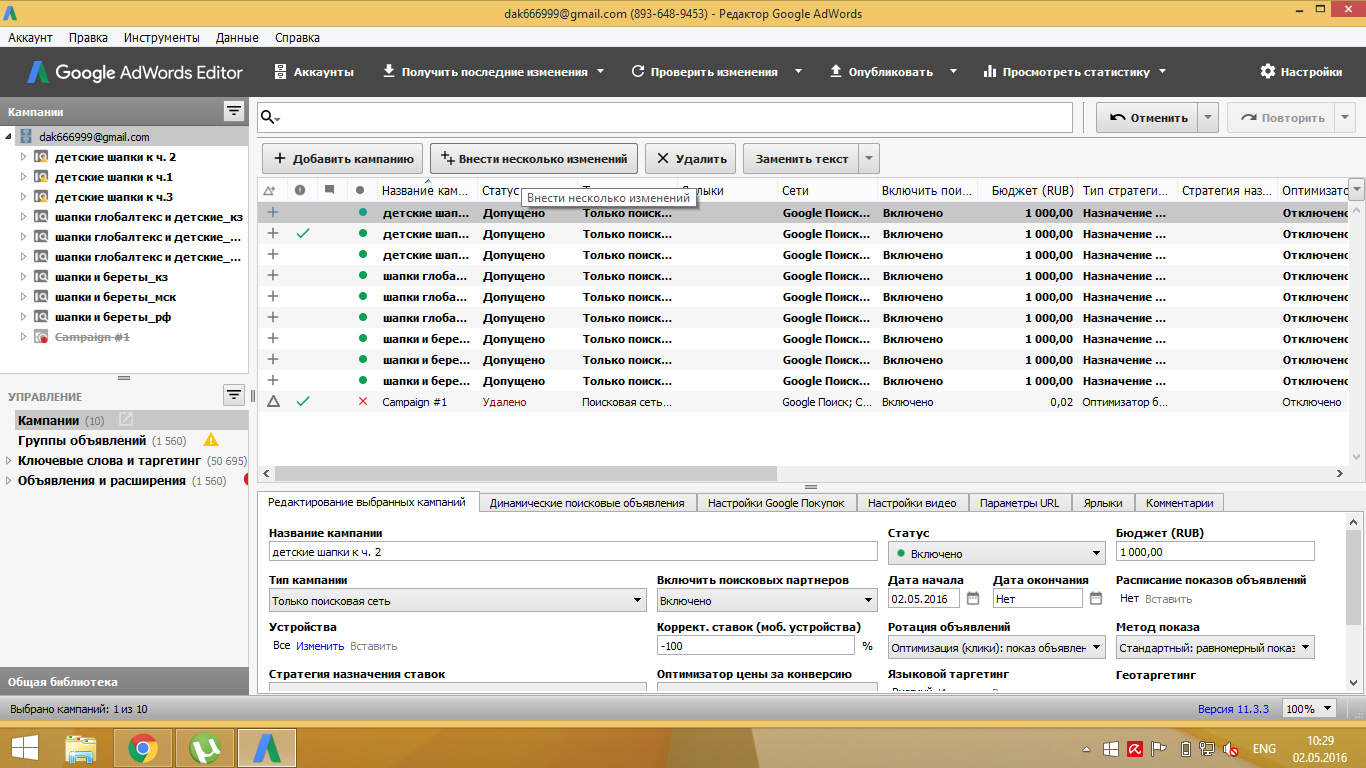
Task: Click the red X status icon in Campaign #1 row
Action: 362,402
